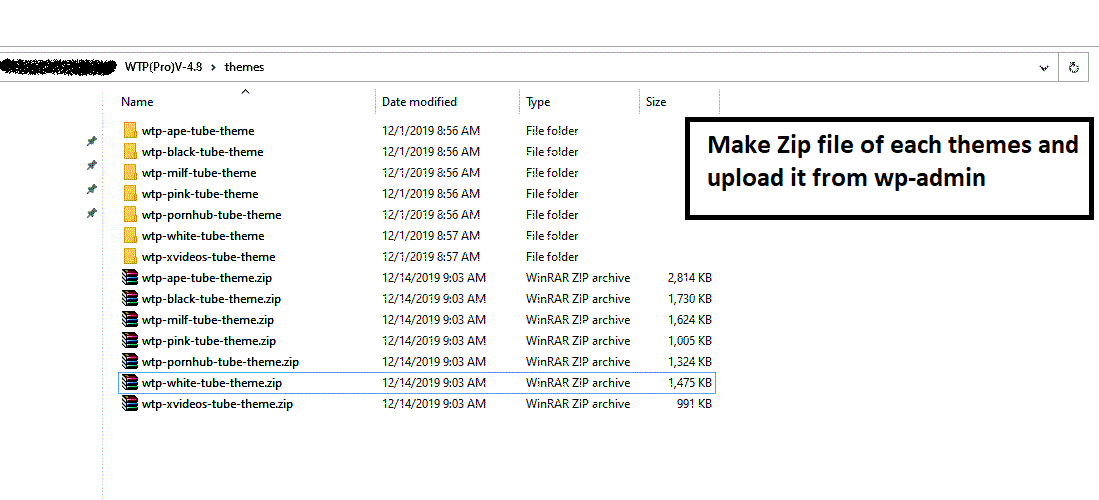Click the 2,814 KB size value
The image size is (1099, 500).
(x=690, y=278)
